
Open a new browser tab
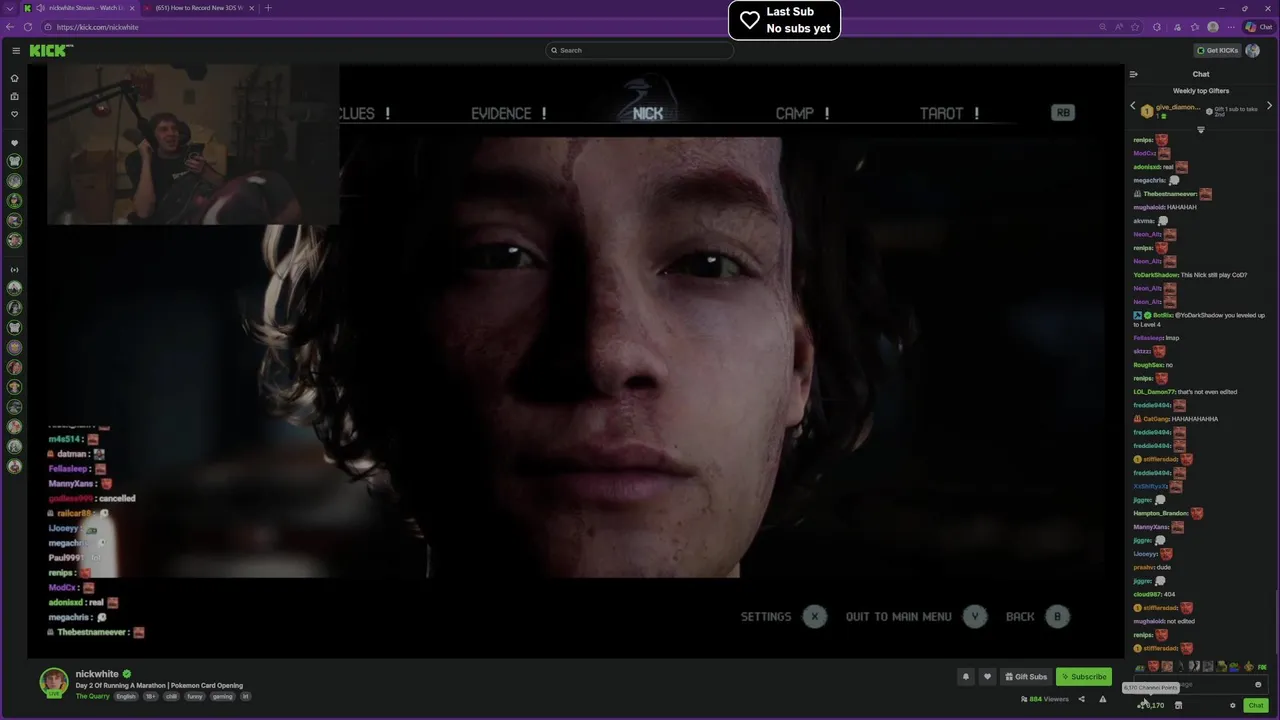pyautogui.click(x=267, y=8)
